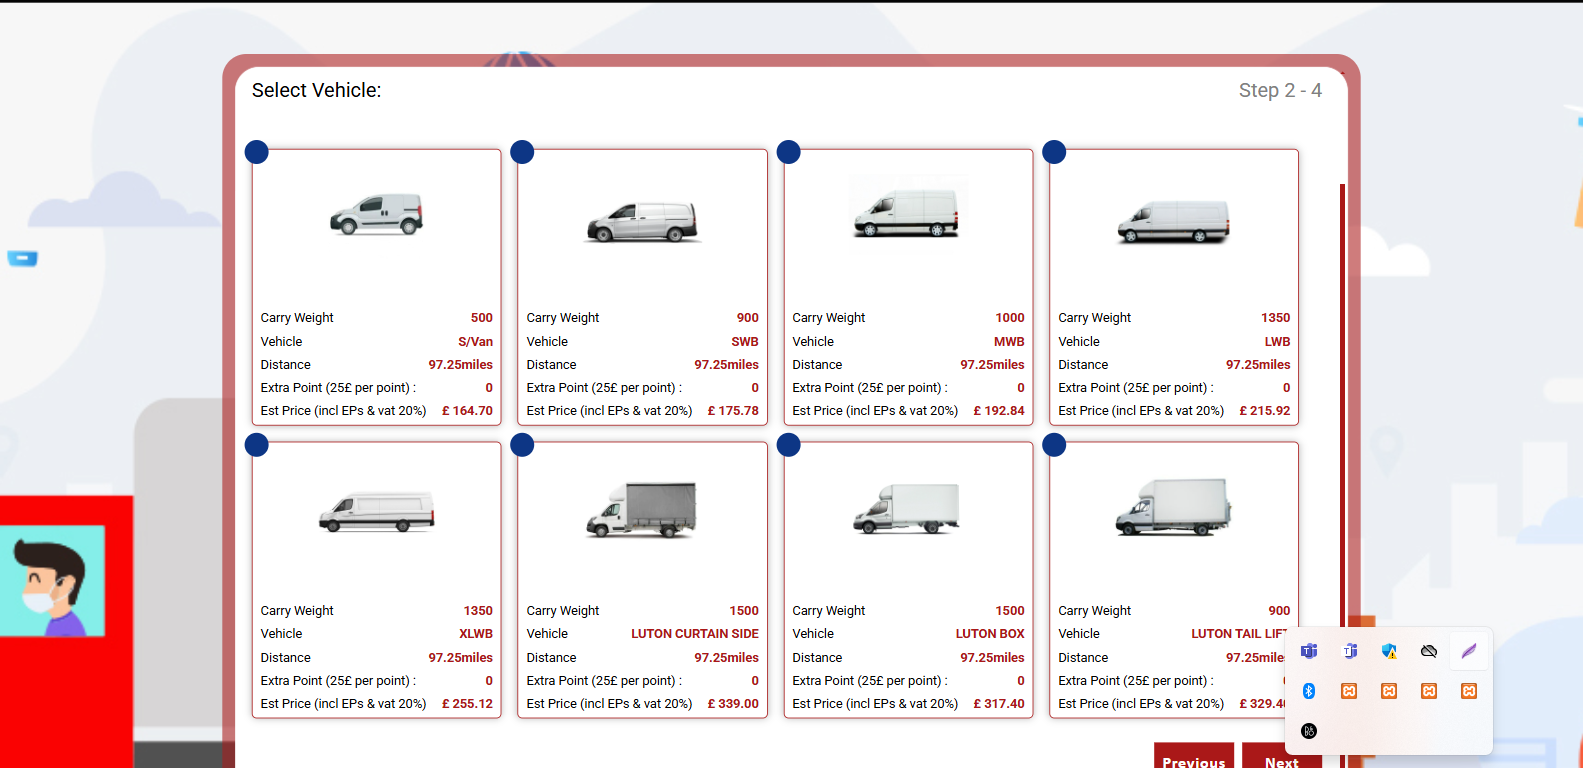The image size is (1583, 768).
Task: Choose the Luton Box radio button
Action: click(x=789, y=445)
